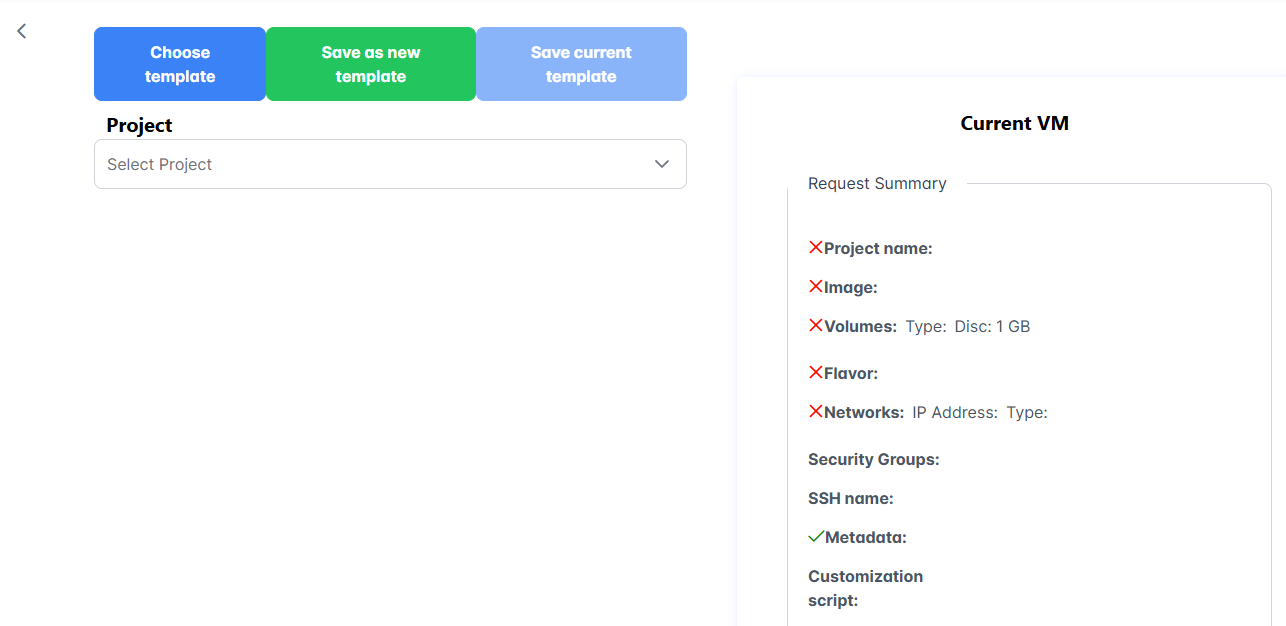
Task: Click the Request Summary legend
Action: tap(877, 184)
